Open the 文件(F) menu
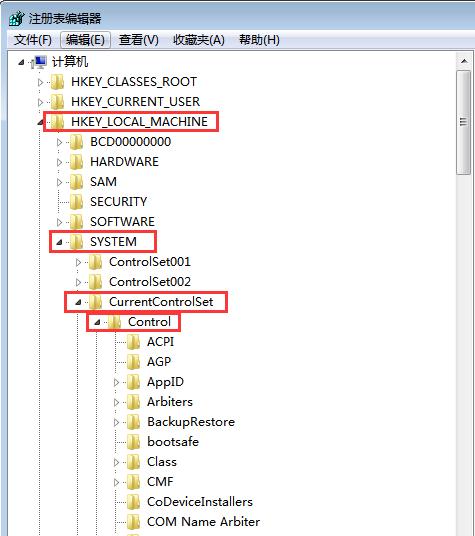The height and width of the screenshot is (536, 475). point(32,40)
